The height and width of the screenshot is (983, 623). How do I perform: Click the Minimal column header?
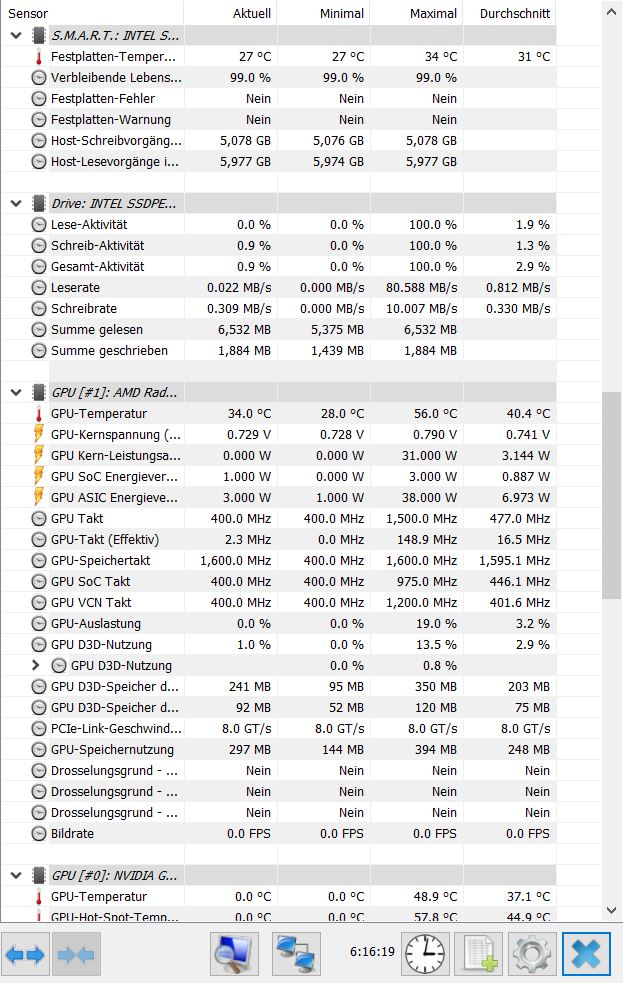tap(323, 13)
